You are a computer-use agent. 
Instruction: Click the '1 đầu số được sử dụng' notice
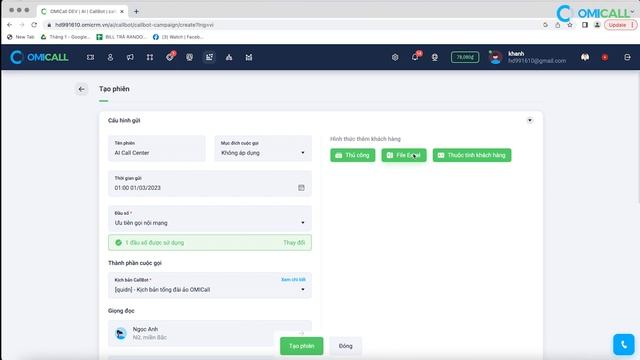click(x=210, y=242)
